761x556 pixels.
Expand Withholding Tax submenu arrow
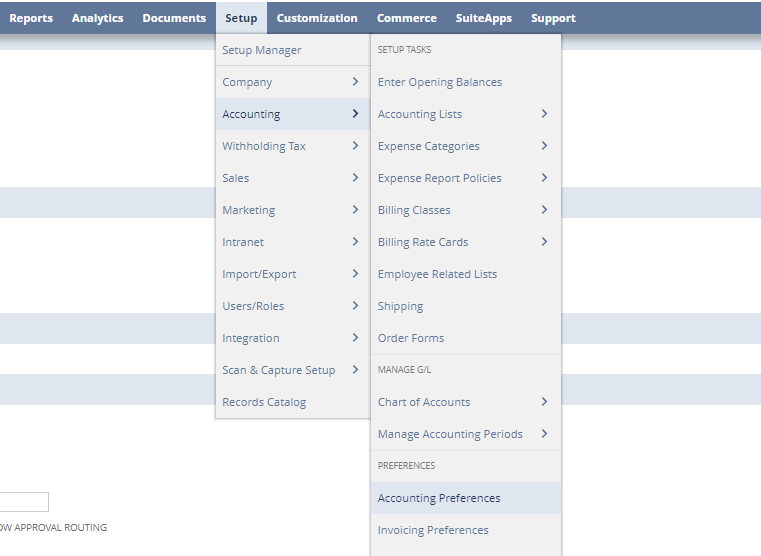355,146
